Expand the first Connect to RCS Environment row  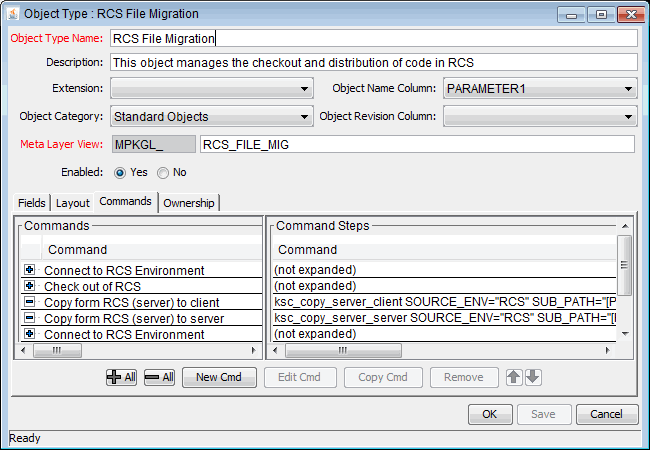coord(29,271)
